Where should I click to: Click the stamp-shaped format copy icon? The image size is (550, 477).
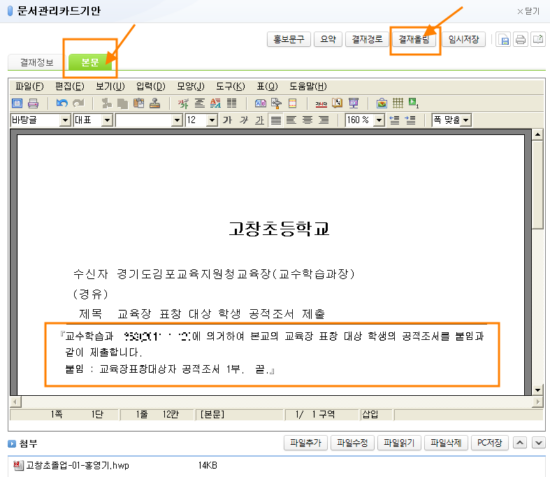pyautogui.click(x=155, y=103)
